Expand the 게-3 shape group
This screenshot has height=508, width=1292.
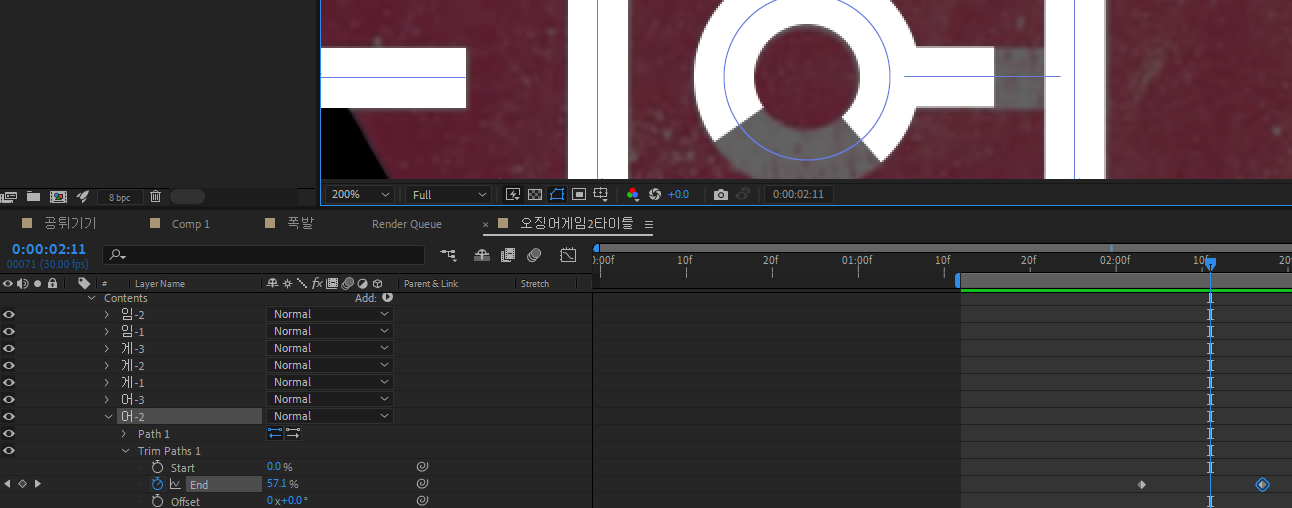tap(108, 348)
